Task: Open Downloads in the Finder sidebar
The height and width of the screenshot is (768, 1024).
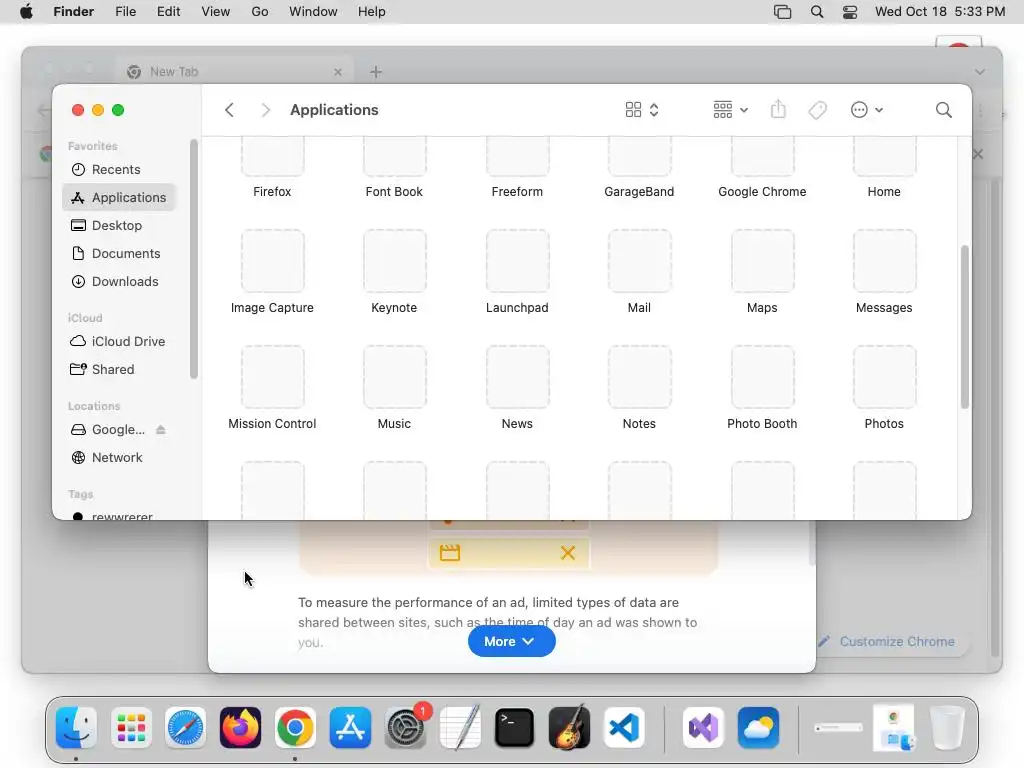Action: tap(119, 281)
